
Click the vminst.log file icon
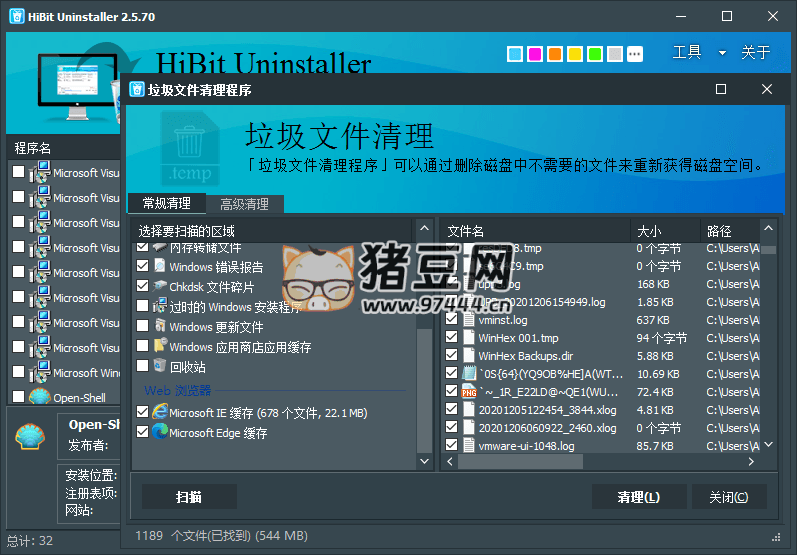pos(468,320)
